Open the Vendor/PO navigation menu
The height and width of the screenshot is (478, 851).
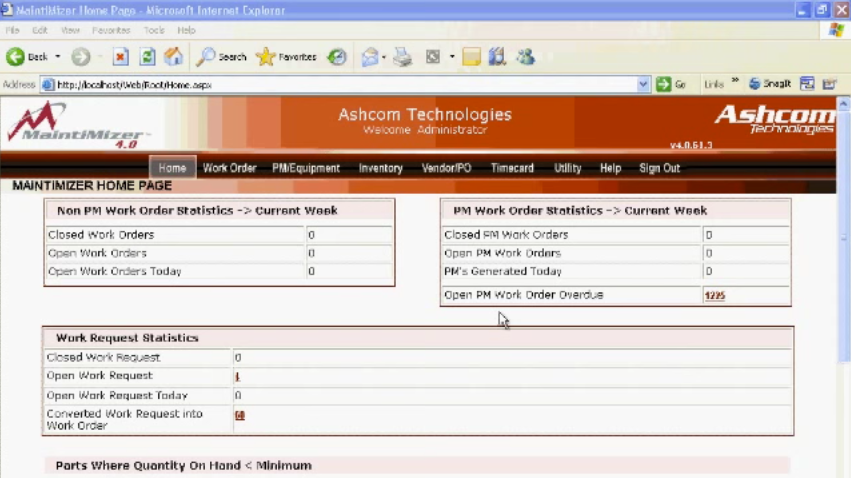[x=447, y=168]
